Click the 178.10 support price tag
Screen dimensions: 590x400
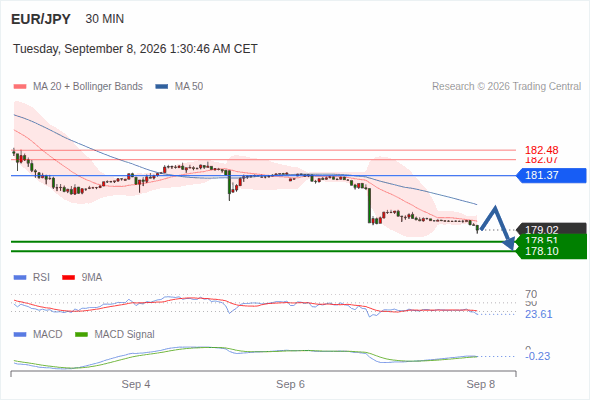pyautogui.click(x=552, y=251)
